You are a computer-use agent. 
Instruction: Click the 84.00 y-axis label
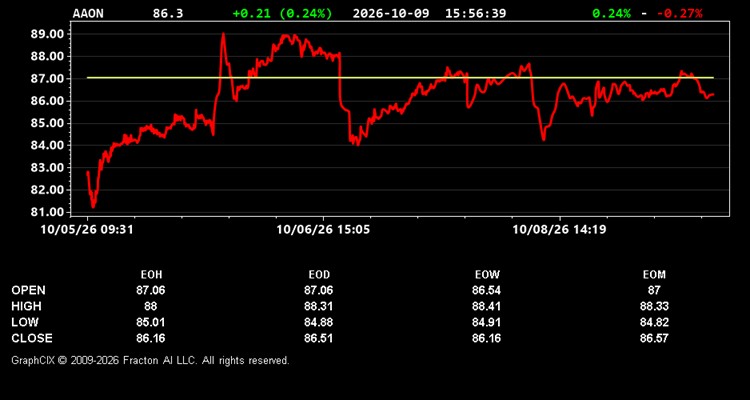47,145
